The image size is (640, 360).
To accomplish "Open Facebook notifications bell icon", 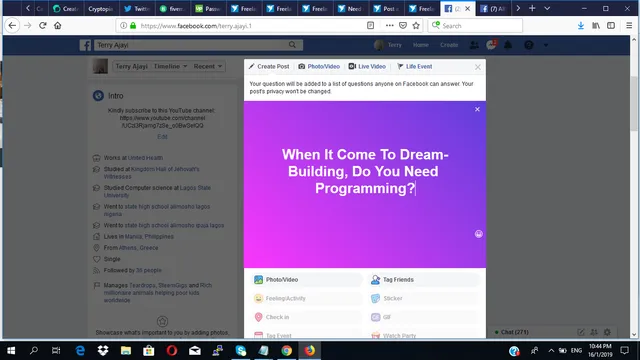I will [x=508, y=45].
